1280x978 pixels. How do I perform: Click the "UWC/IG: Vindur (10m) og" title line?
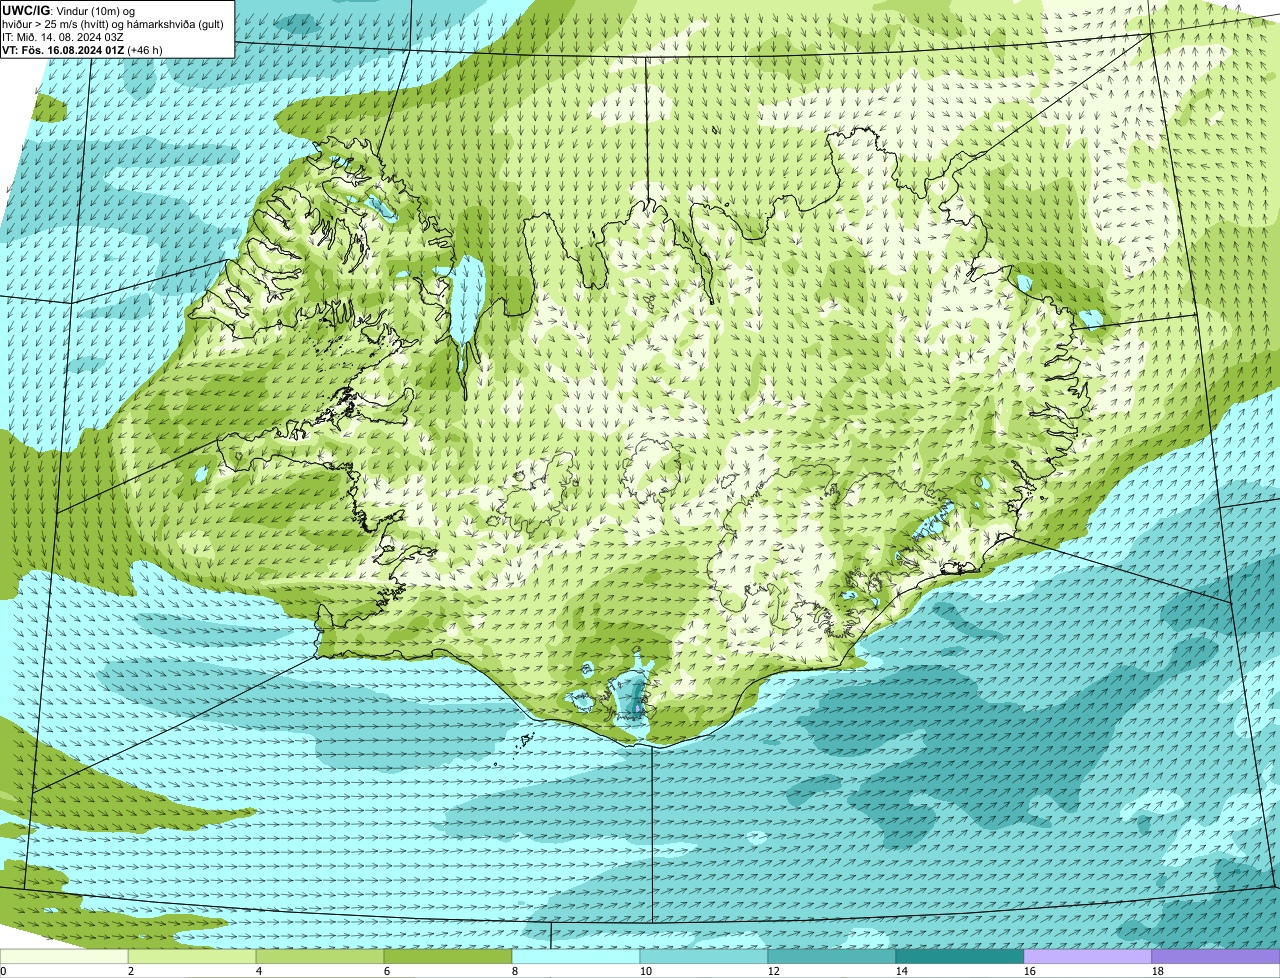[69, 11]
